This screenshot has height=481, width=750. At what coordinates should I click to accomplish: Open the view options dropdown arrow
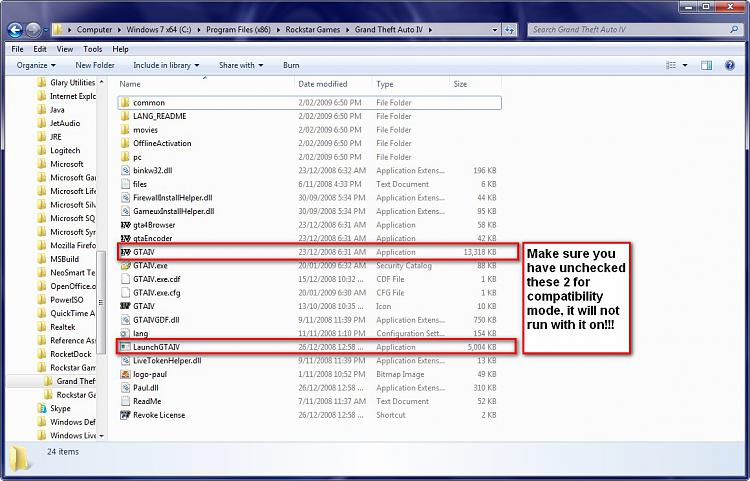pos(685,65)
